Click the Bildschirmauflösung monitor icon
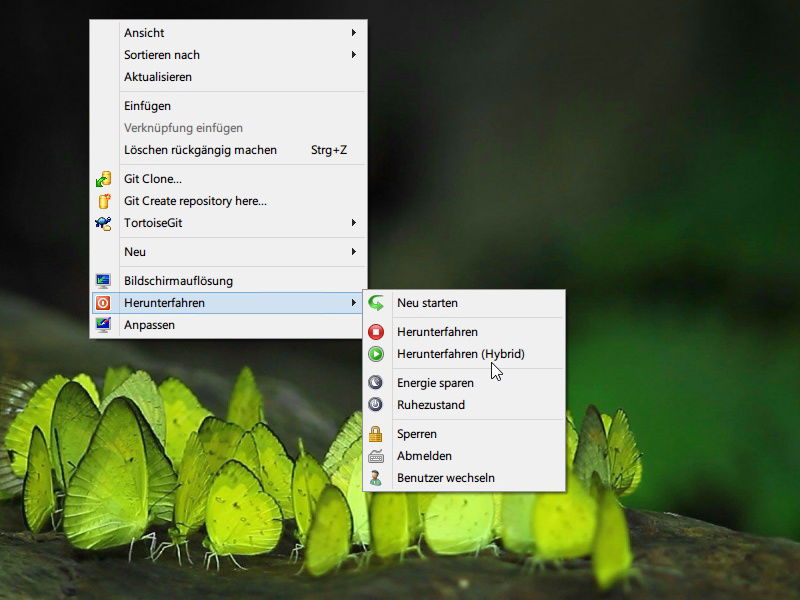The image size is (800, 600). click(x=103, y=281)
